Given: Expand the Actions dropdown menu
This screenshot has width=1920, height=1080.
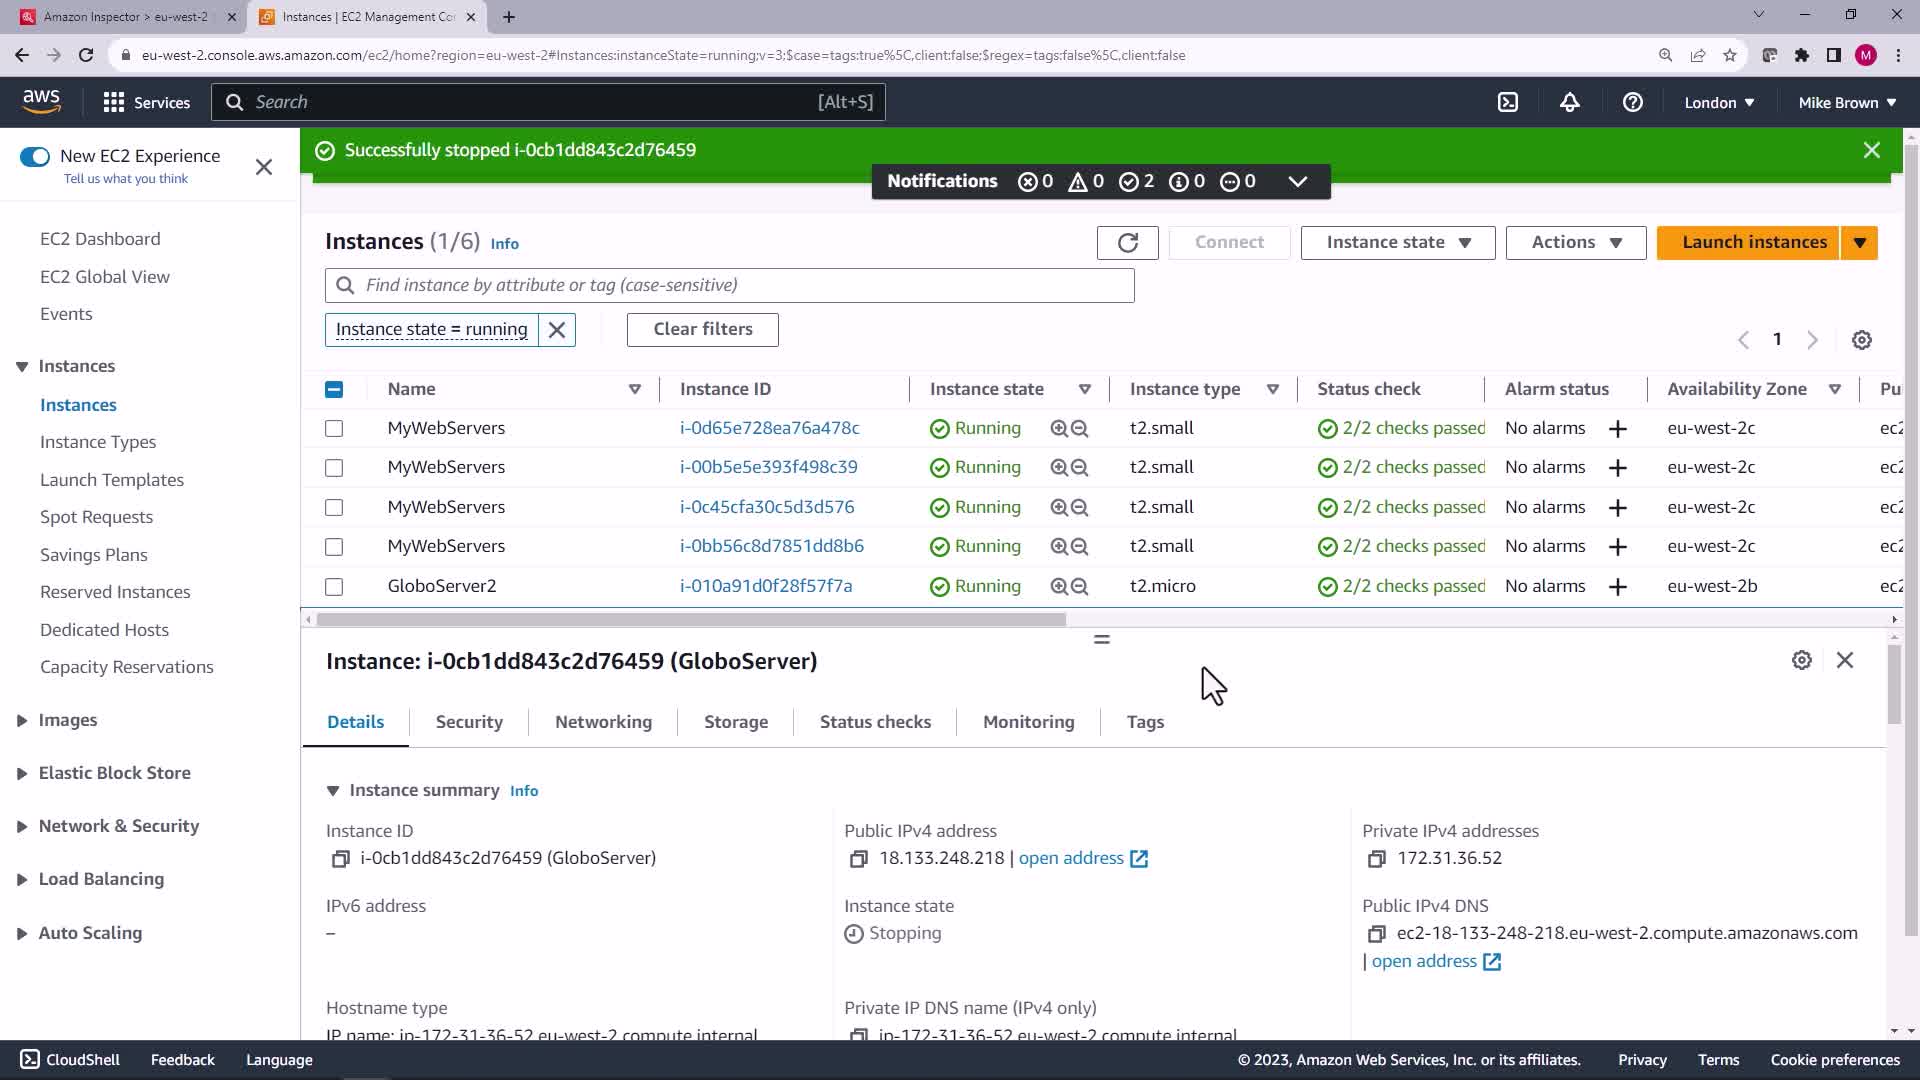Looking at the screenshot, I should [x=1575, y=242].
